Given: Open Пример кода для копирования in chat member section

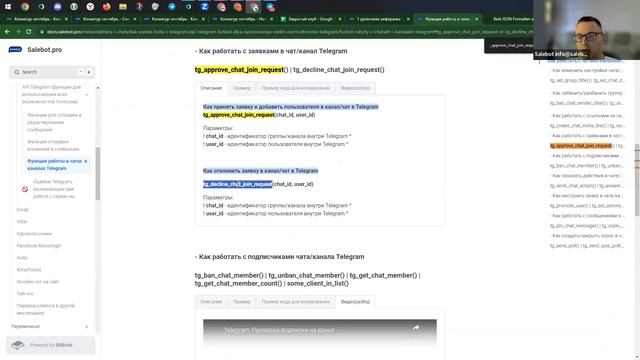Looking at the screenshot, I should 296,302.
